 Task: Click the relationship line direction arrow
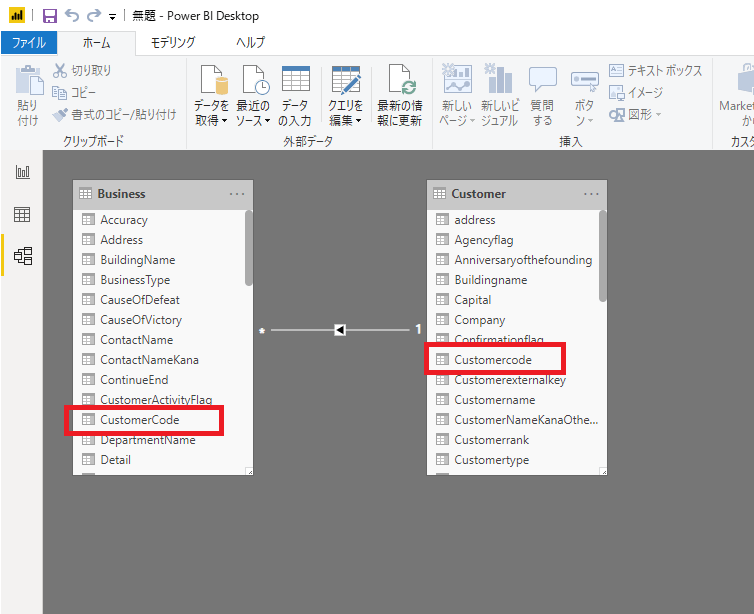[x=340, y=330]
